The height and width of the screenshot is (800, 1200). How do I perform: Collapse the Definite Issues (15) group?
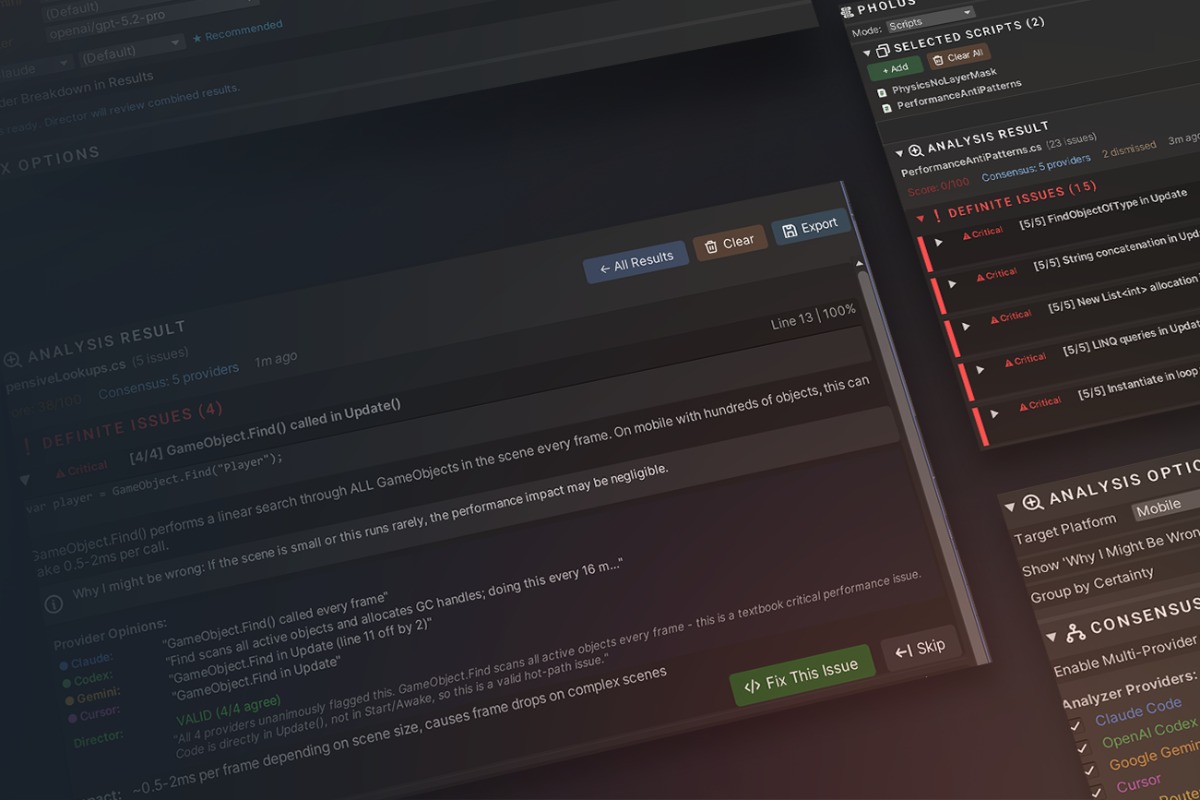(x=920, y=217)
